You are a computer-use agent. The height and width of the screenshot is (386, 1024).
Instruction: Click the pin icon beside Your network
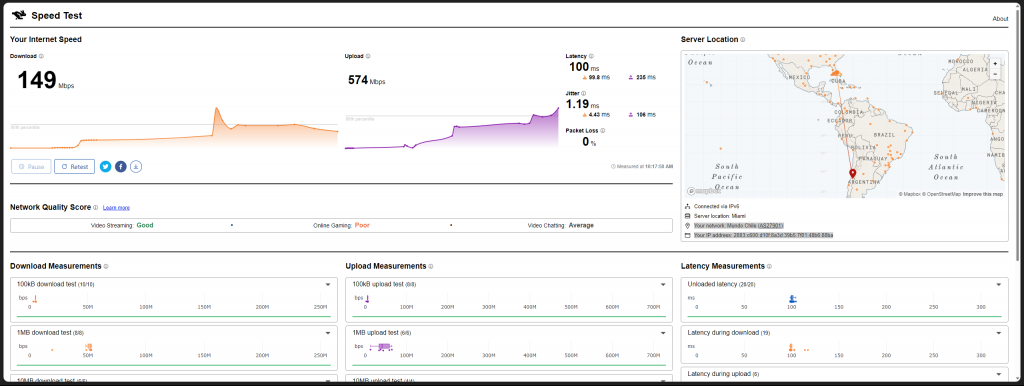(x=688, y=225)
